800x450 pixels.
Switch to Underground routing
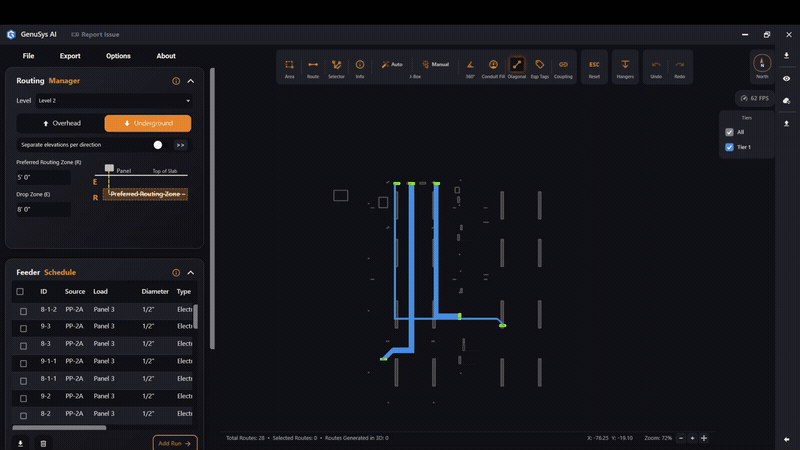point(148,123)
